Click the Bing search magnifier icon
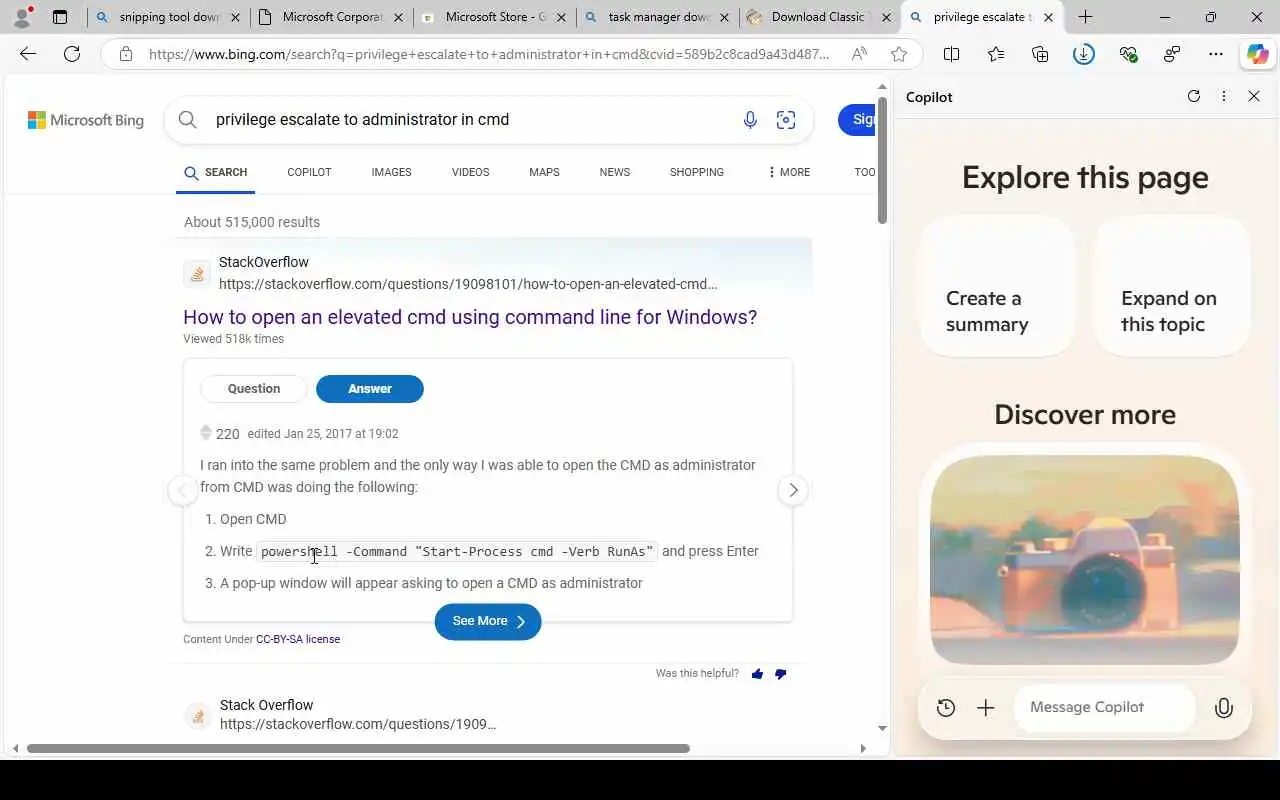Image resolution: width=1280 pixels, height=800 pixels. [x=187, y=120]
